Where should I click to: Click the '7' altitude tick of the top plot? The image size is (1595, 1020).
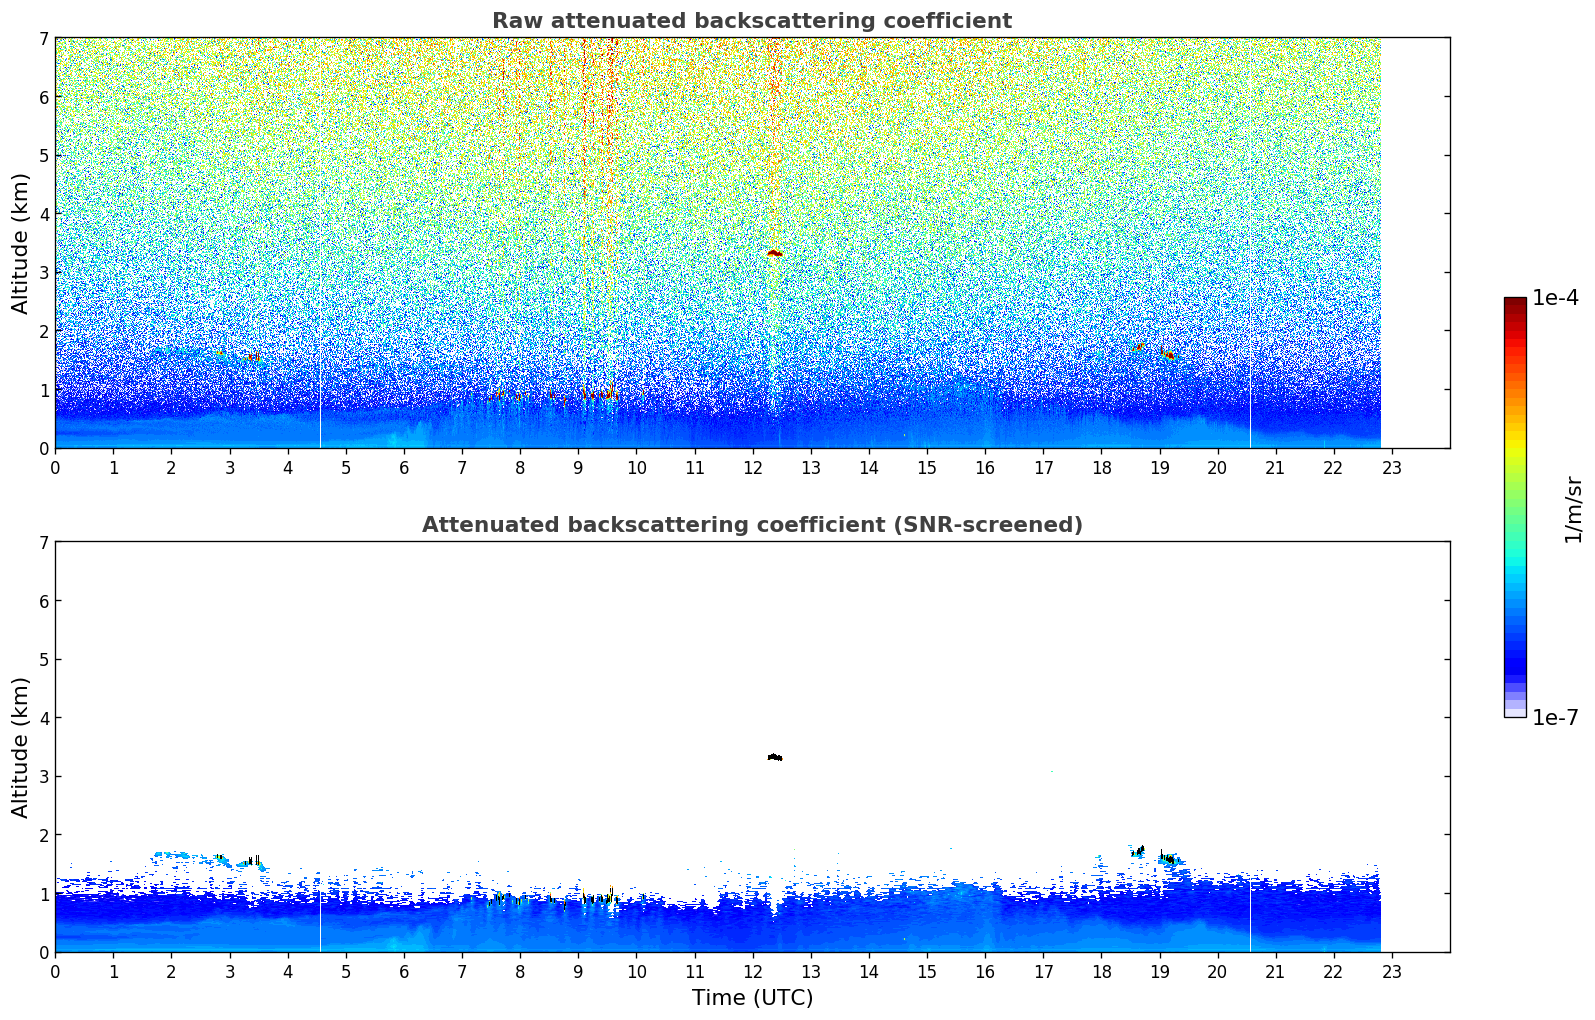click(43, 39)
